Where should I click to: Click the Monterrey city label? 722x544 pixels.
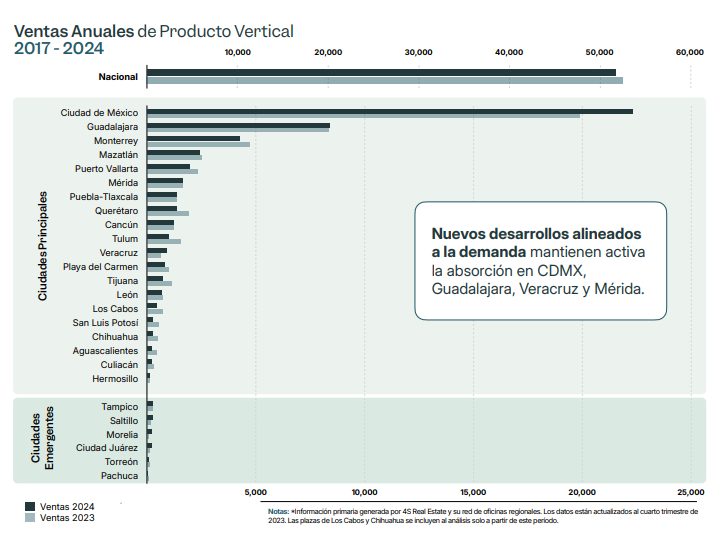[115, 141]
